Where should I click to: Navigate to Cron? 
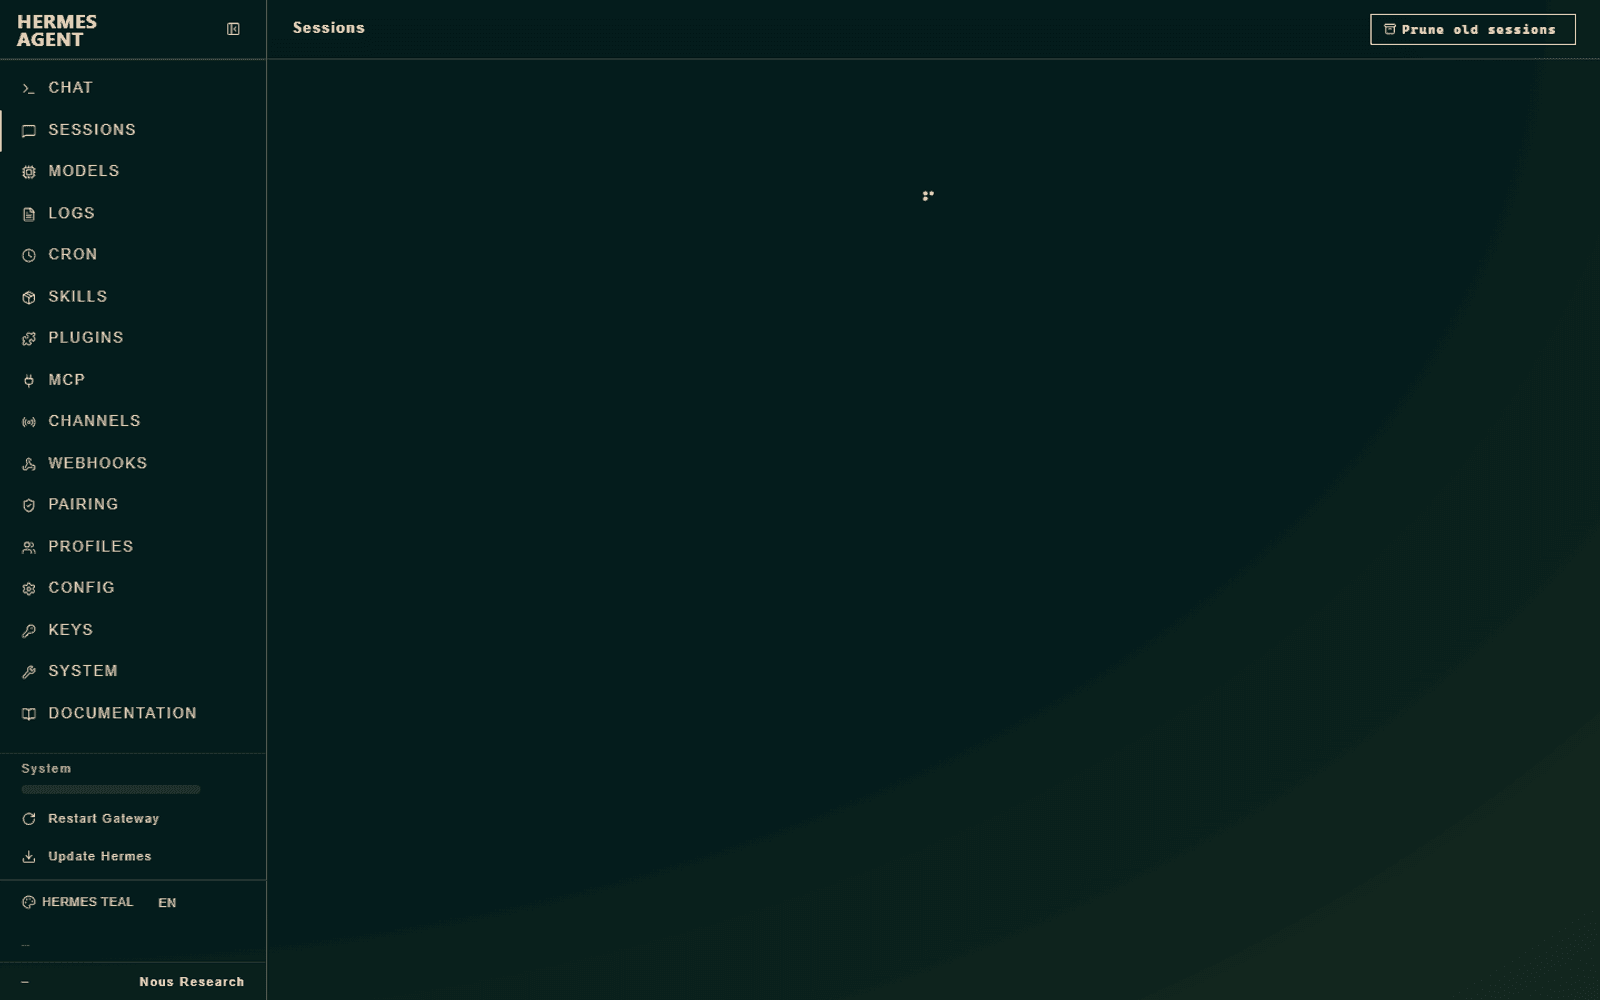pos(133,254)
